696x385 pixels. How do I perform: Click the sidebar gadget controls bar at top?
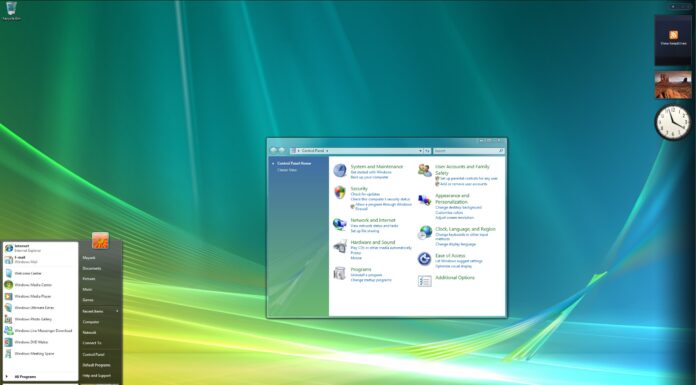[680, 7]
